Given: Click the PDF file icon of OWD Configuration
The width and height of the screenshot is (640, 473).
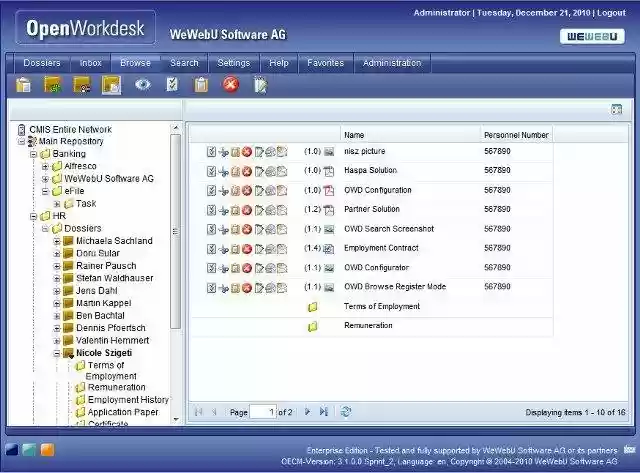Looking at the screenshot, I should 329,191.
